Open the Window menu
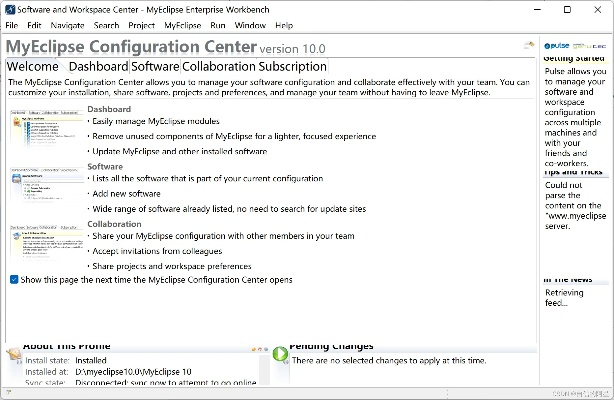This screenshot has width=614, height=400. 250,24
